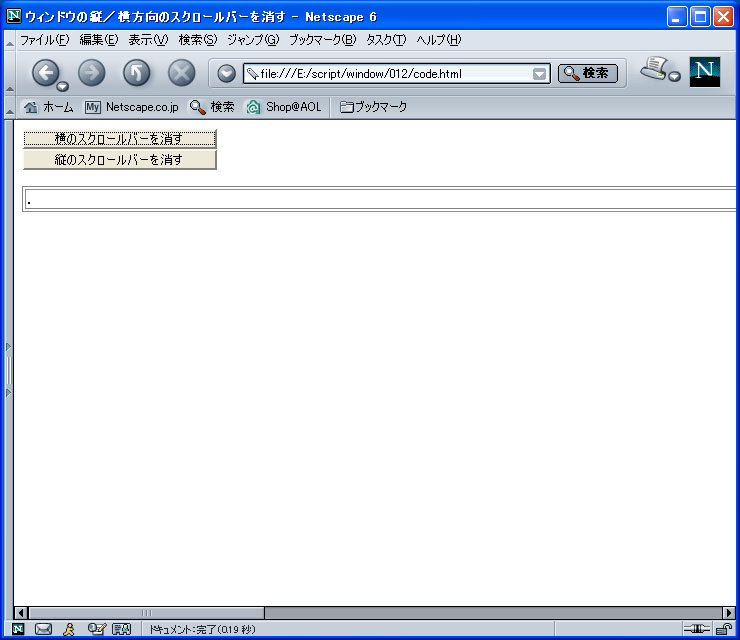This screenshot has width=740, height=640.
Task: Toggle online/offline connection icon in status bar
Action: [x=696, y=629]
